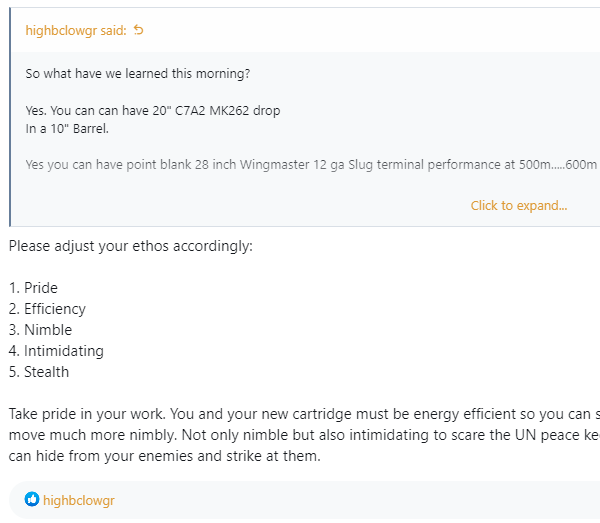Click the thumbs-up like icon
Screen dimensions: 600x523
pos(32,499)
